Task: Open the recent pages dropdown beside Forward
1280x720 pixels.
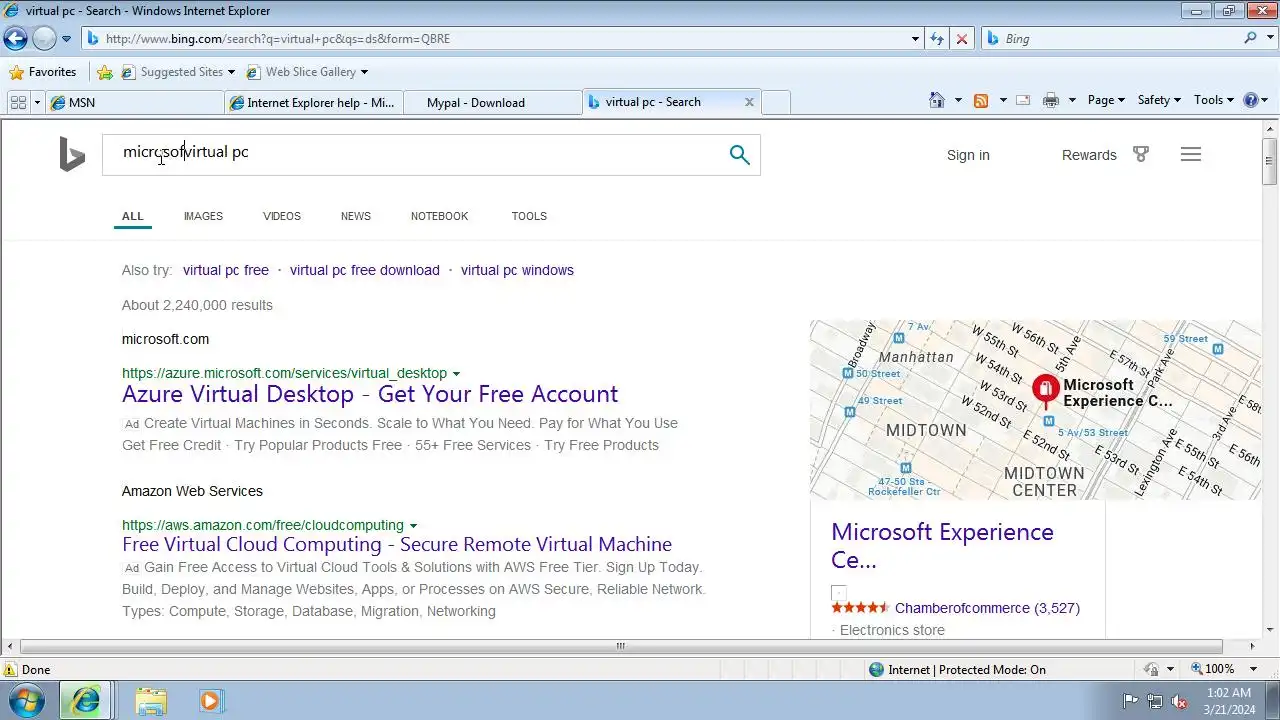Action: pyautogui.click(x=66, y=39)
